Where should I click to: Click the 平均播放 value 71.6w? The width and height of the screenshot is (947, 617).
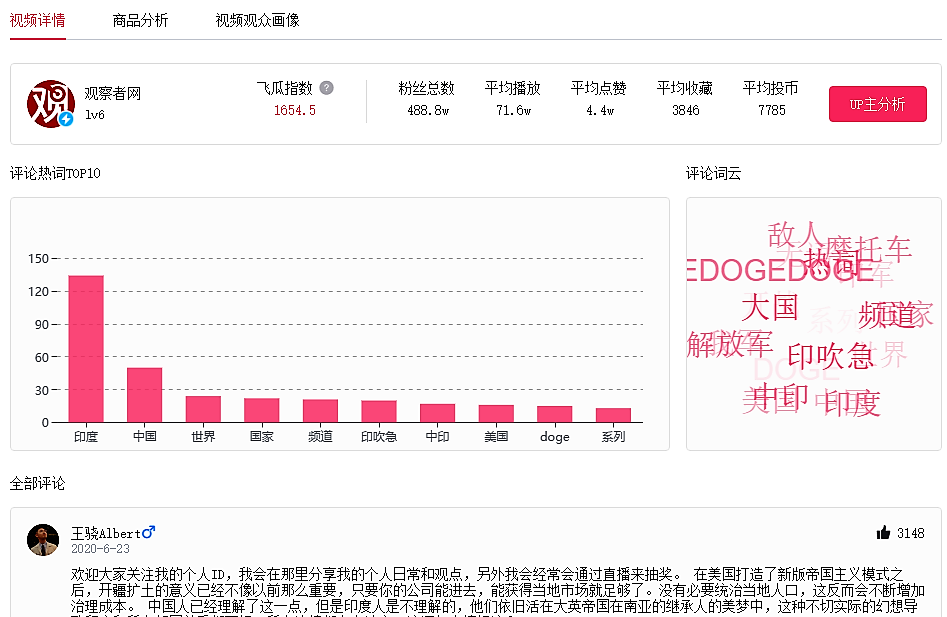click(x=513, y=110)
